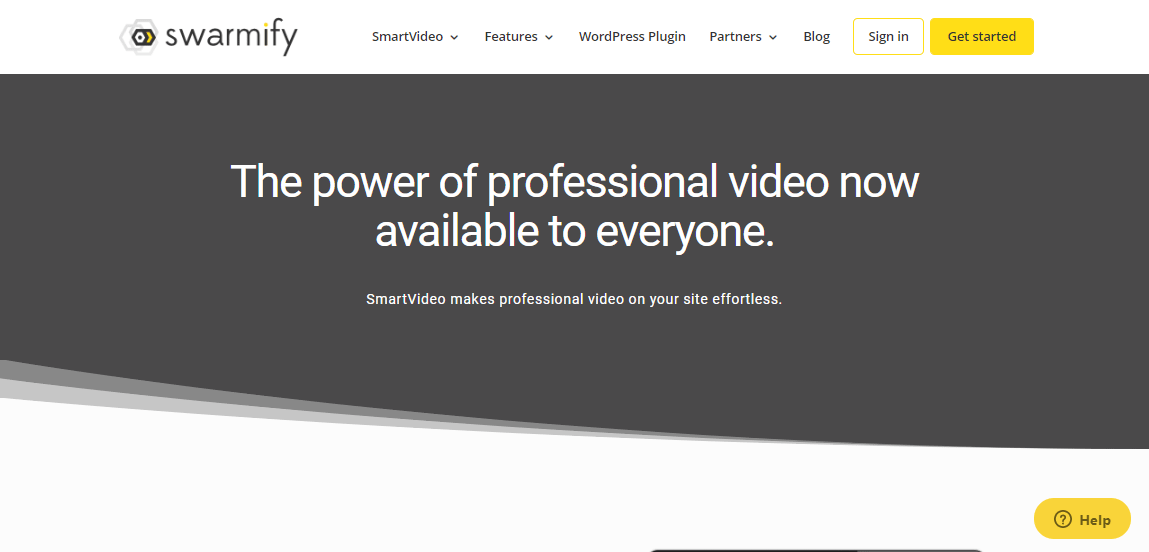Click the question mark icon in Help
Image resolution: width=1149 pixels, height=552 pixels.
tap(1063, 520)
